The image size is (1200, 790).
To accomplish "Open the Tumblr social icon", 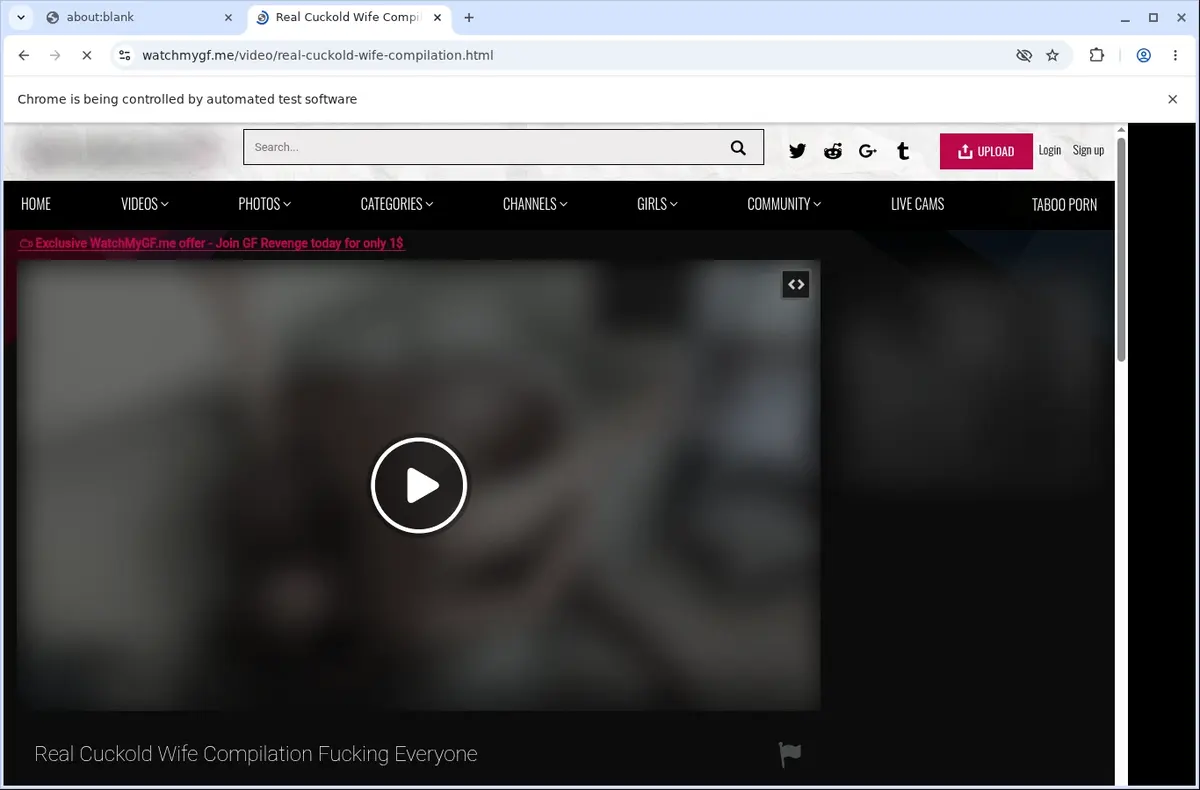I will click(903, 151).
